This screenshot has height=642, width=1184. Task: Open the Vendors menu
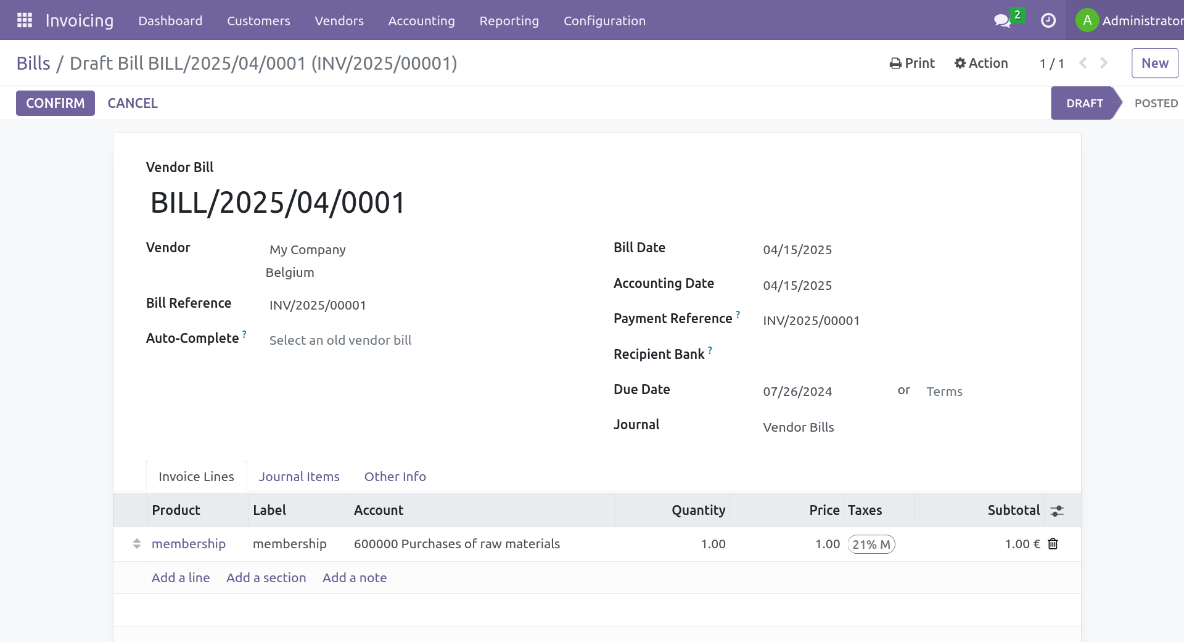339,21
